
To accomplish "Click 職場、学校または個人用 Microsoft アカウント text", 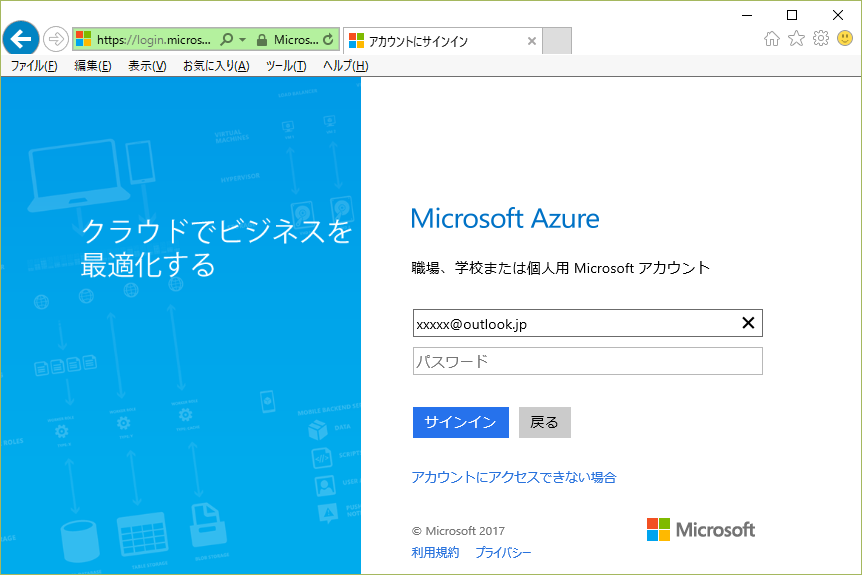I will pos(561,268).
